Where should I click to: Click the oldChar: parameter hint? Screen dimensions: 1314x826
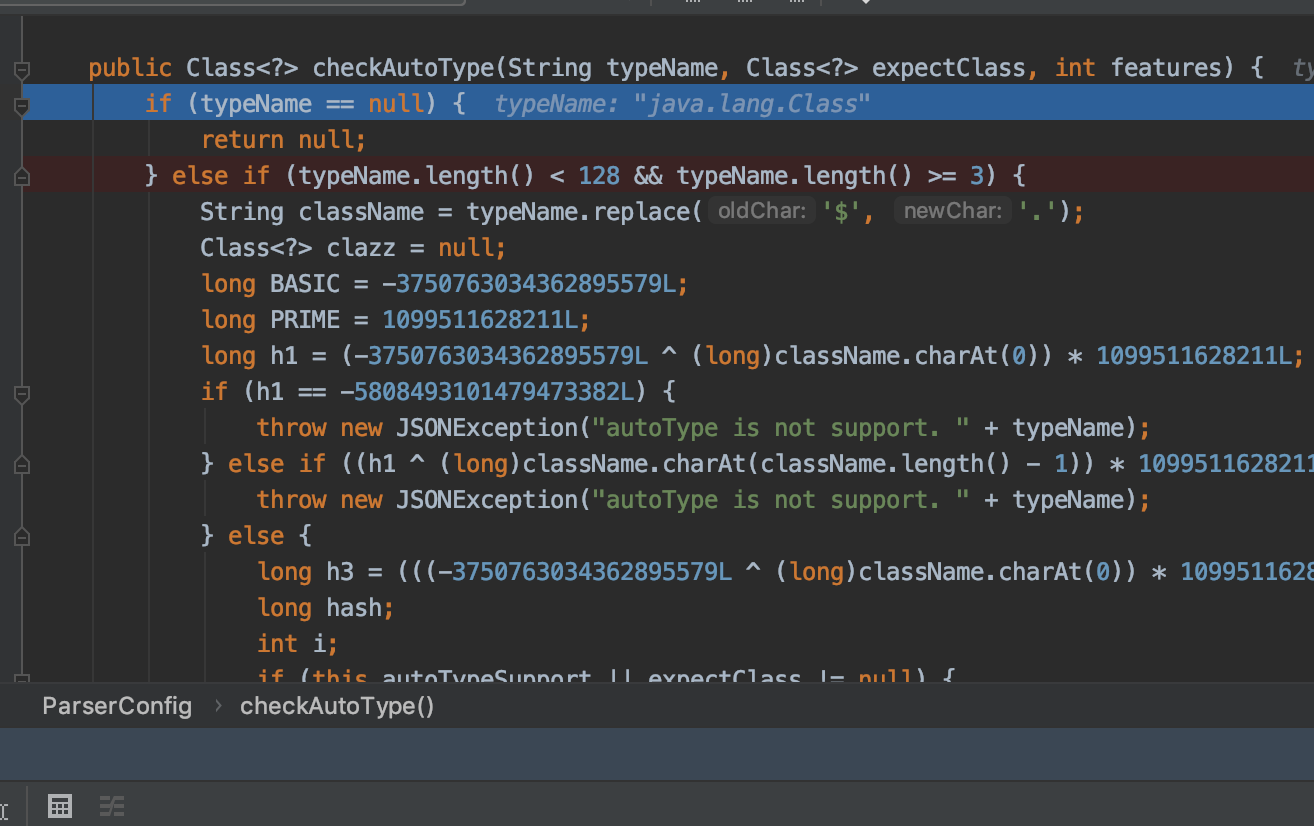click(762, 212)
